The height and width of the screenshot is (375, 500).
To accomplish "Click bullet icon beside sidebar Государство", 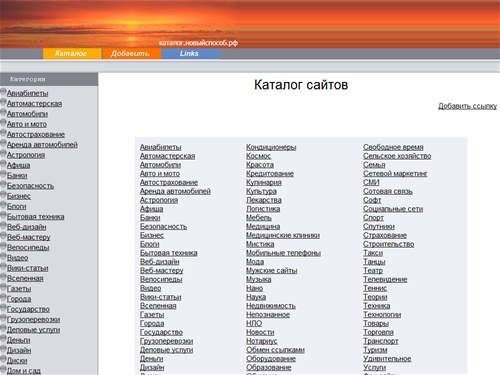I will [3, 308].
